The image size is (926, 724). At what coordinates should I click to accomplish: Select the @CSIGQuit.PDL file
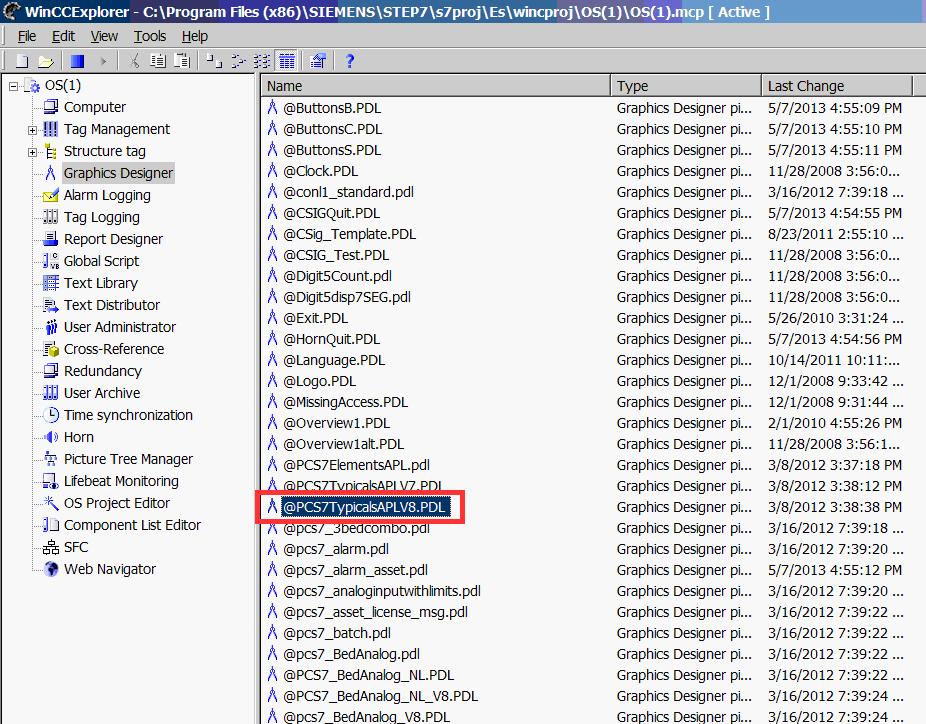click(x=331, y=213)
